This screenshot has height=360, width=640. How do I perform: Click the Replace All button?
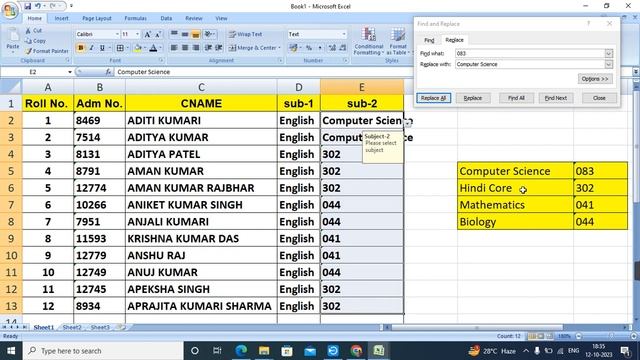pos(433,98)
